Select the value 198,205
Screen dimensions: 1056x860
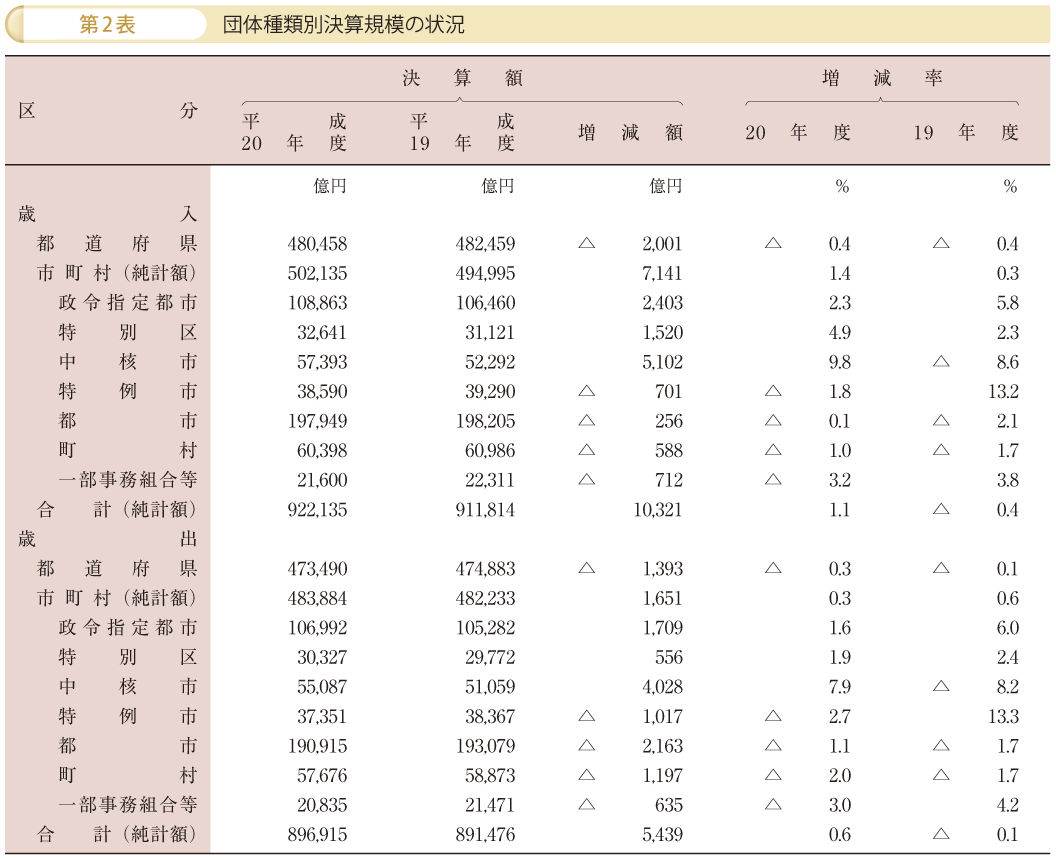(485, 422)
